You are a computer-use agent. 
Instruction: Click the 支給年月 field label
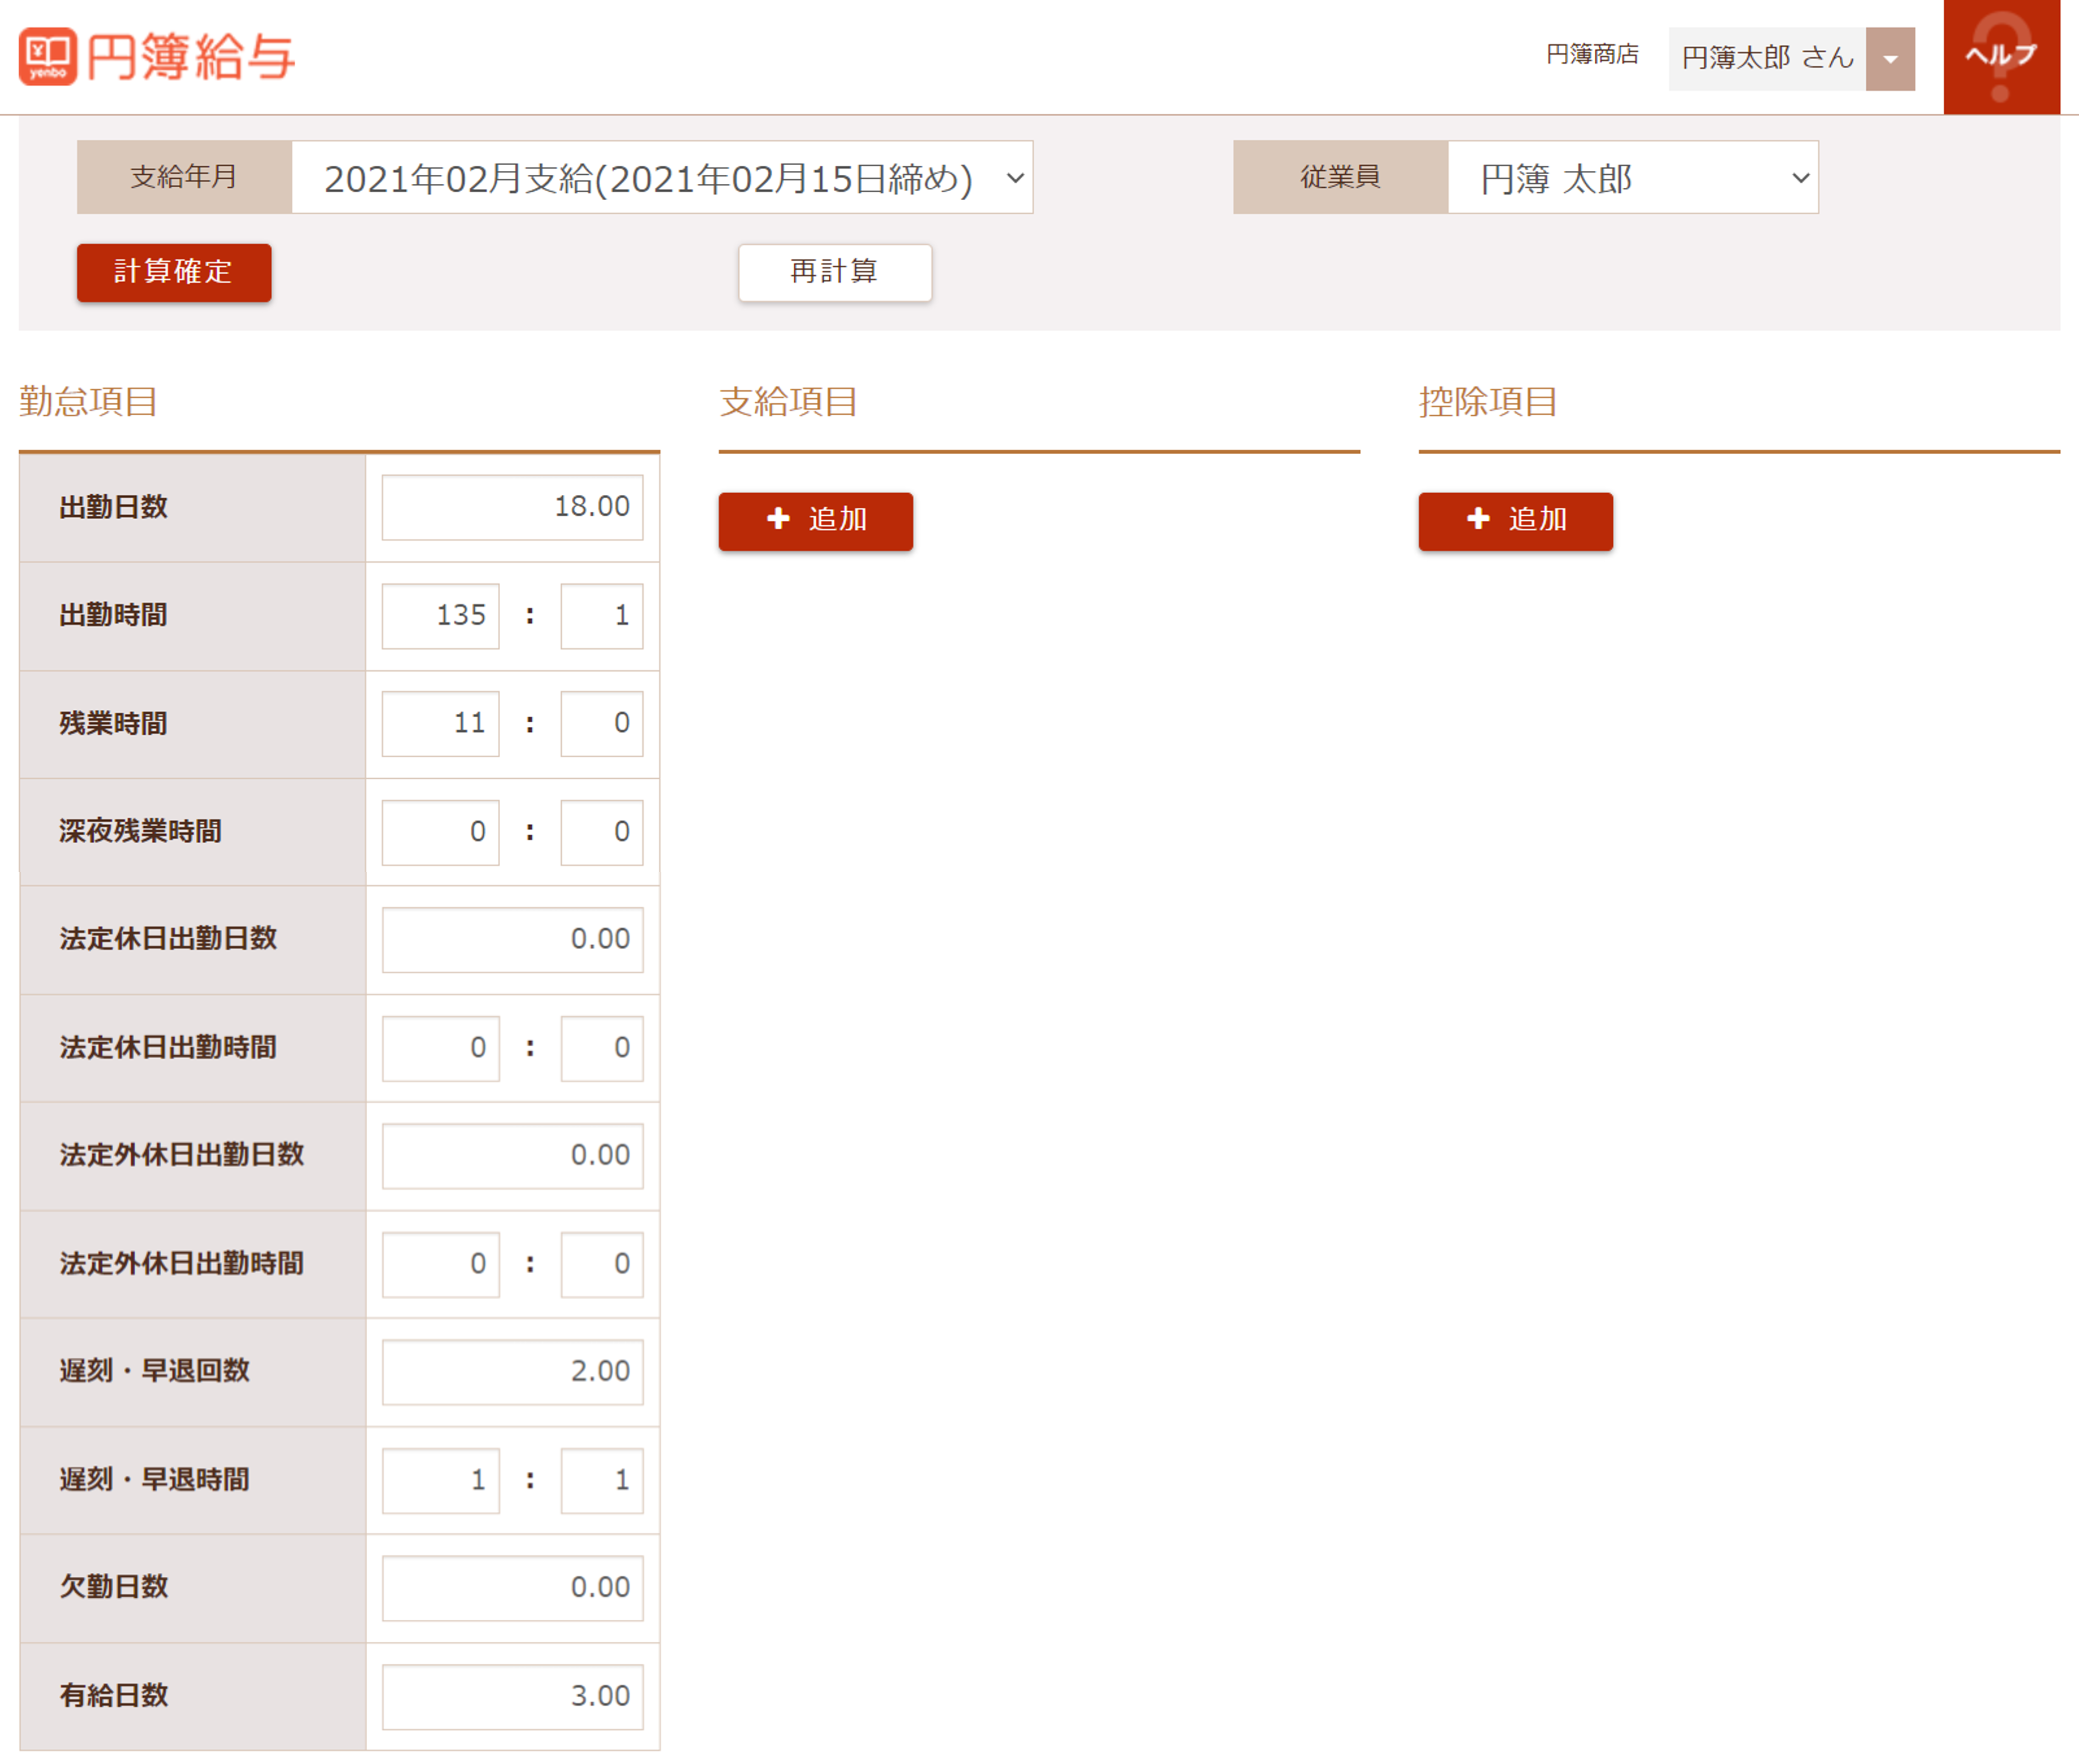point(184,178)
